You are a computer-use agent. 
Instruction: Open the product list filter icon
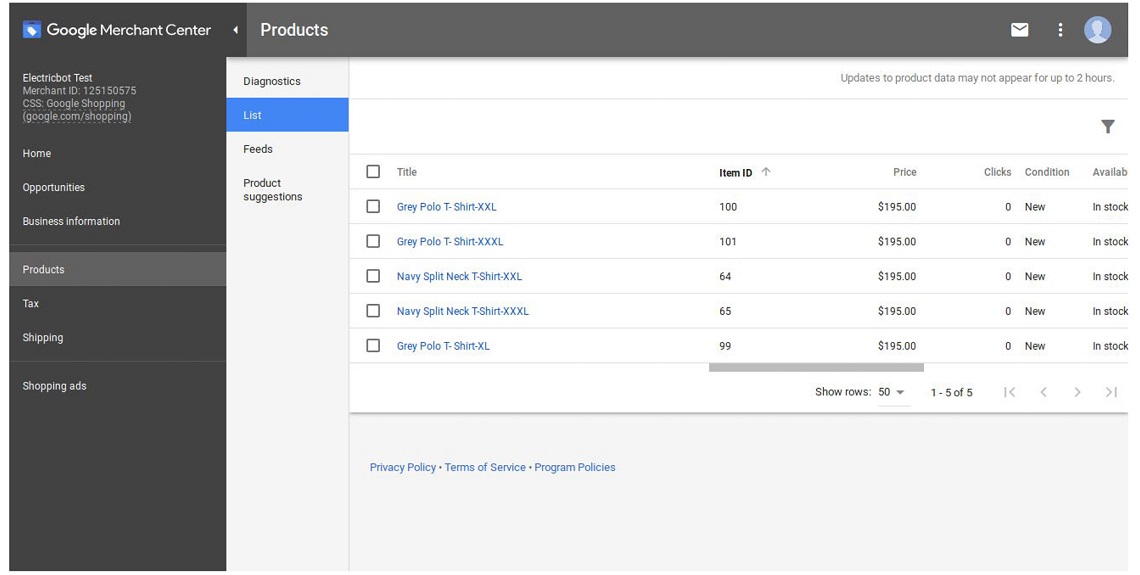(x=1107, y=126)
